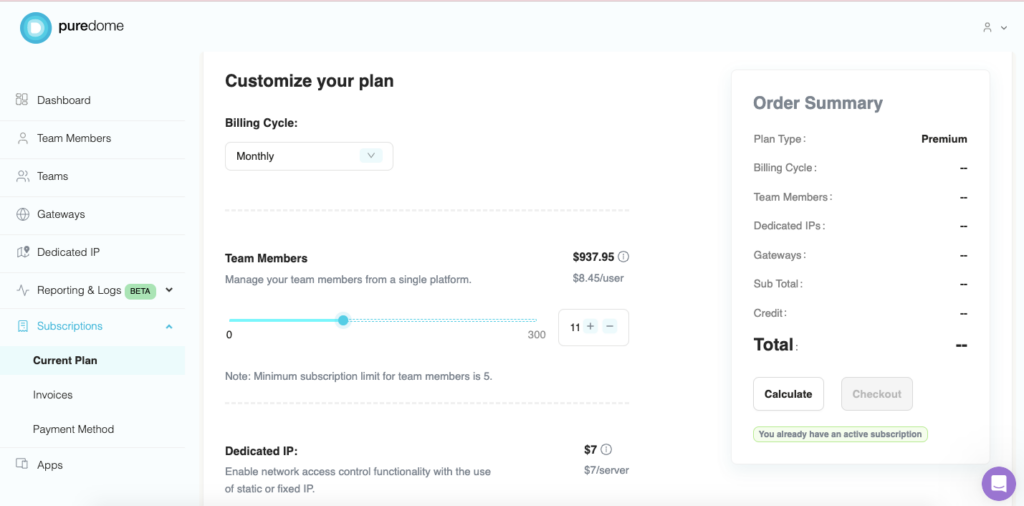
Task: Click the Dedicated IP price info icon
Action: pos(606,450)
